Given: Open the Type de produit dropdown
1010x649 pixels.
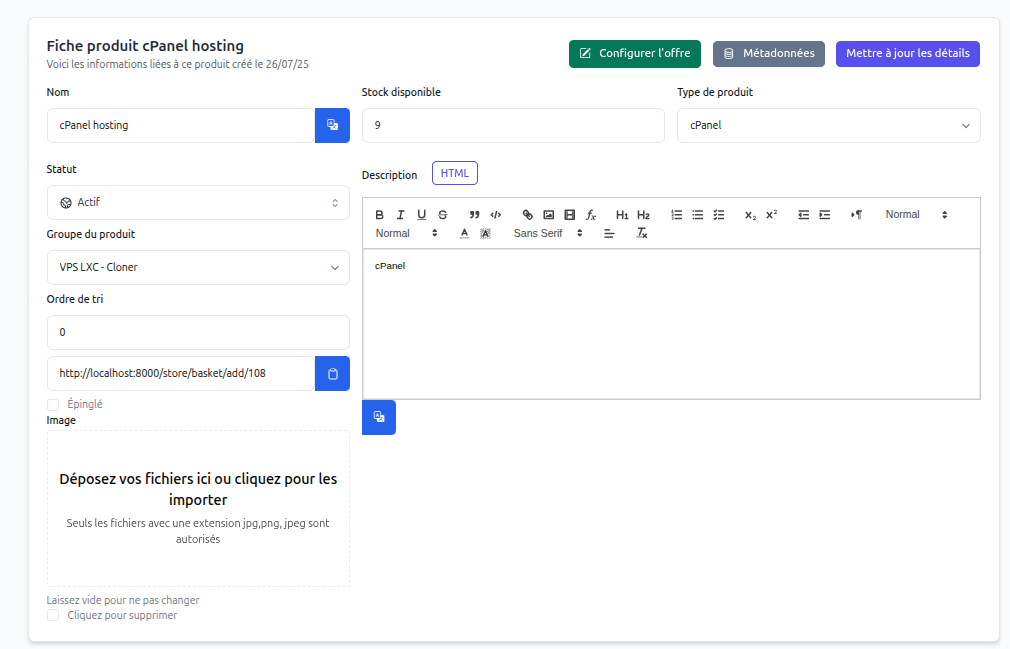Looking at the screenshot, I should pyautogui.click(x=828, y=126).
